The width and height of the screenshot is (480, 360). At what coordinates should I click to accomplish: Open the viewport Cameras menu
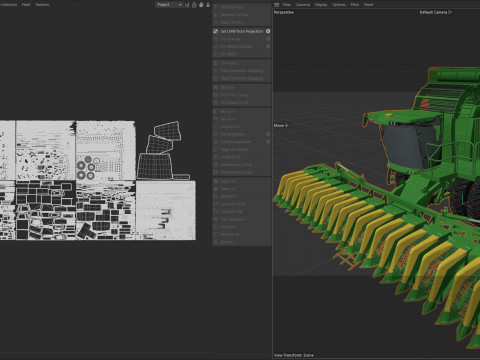(x=303, y=5)
